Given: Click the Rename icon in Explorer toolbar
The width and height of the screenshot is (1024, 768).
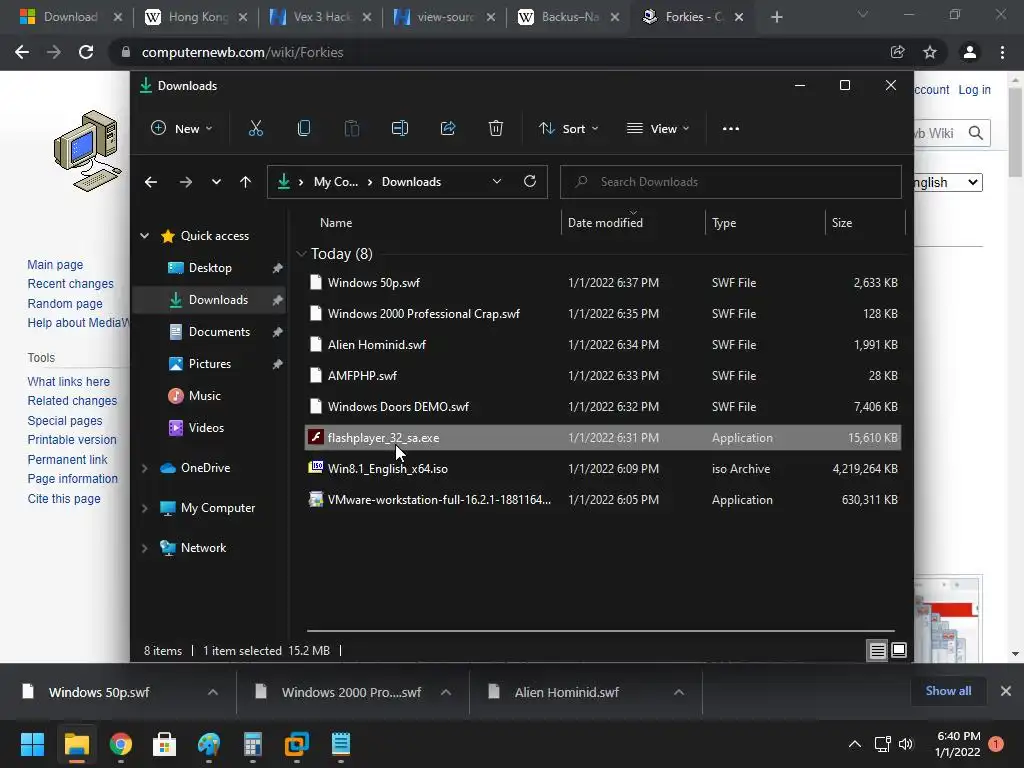Looking at the screenshot, I should [x=400, y=129].
